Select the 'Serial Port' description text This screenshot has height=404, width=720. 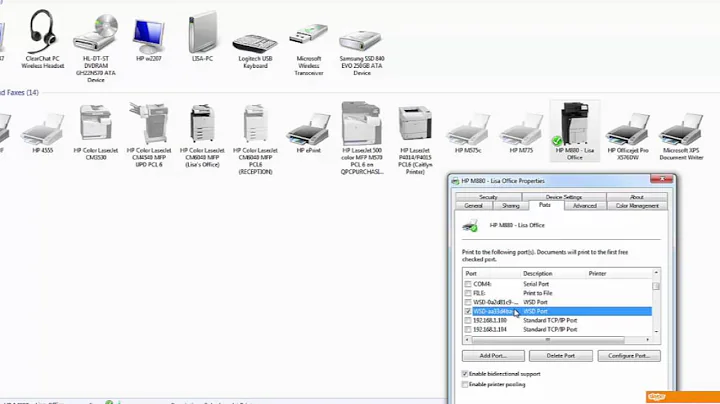[x=536, y=284]
